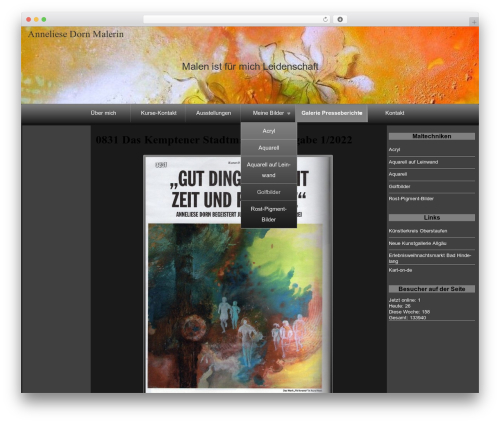
Task: Go to Ausstellungen page
Action: tap(213, 113)
